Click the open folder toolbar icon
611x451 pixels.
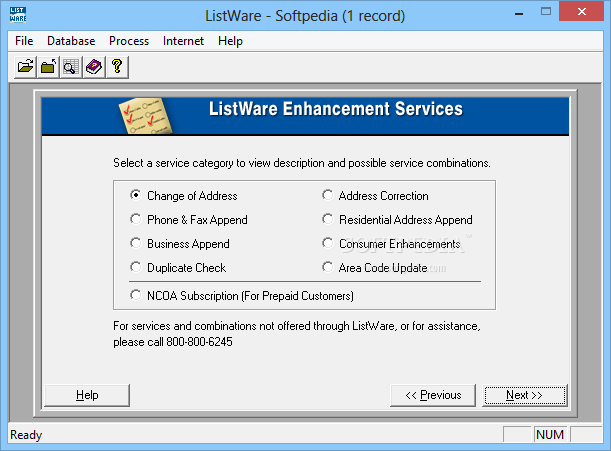(x=25, y=67)
